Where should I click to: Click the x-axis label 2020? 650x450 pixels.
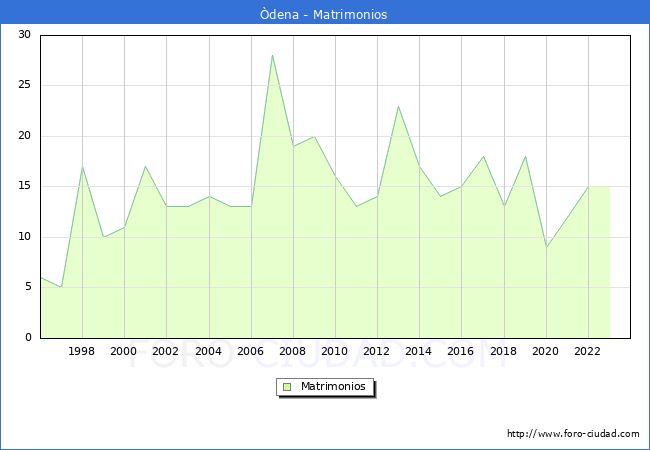point(546,351)
